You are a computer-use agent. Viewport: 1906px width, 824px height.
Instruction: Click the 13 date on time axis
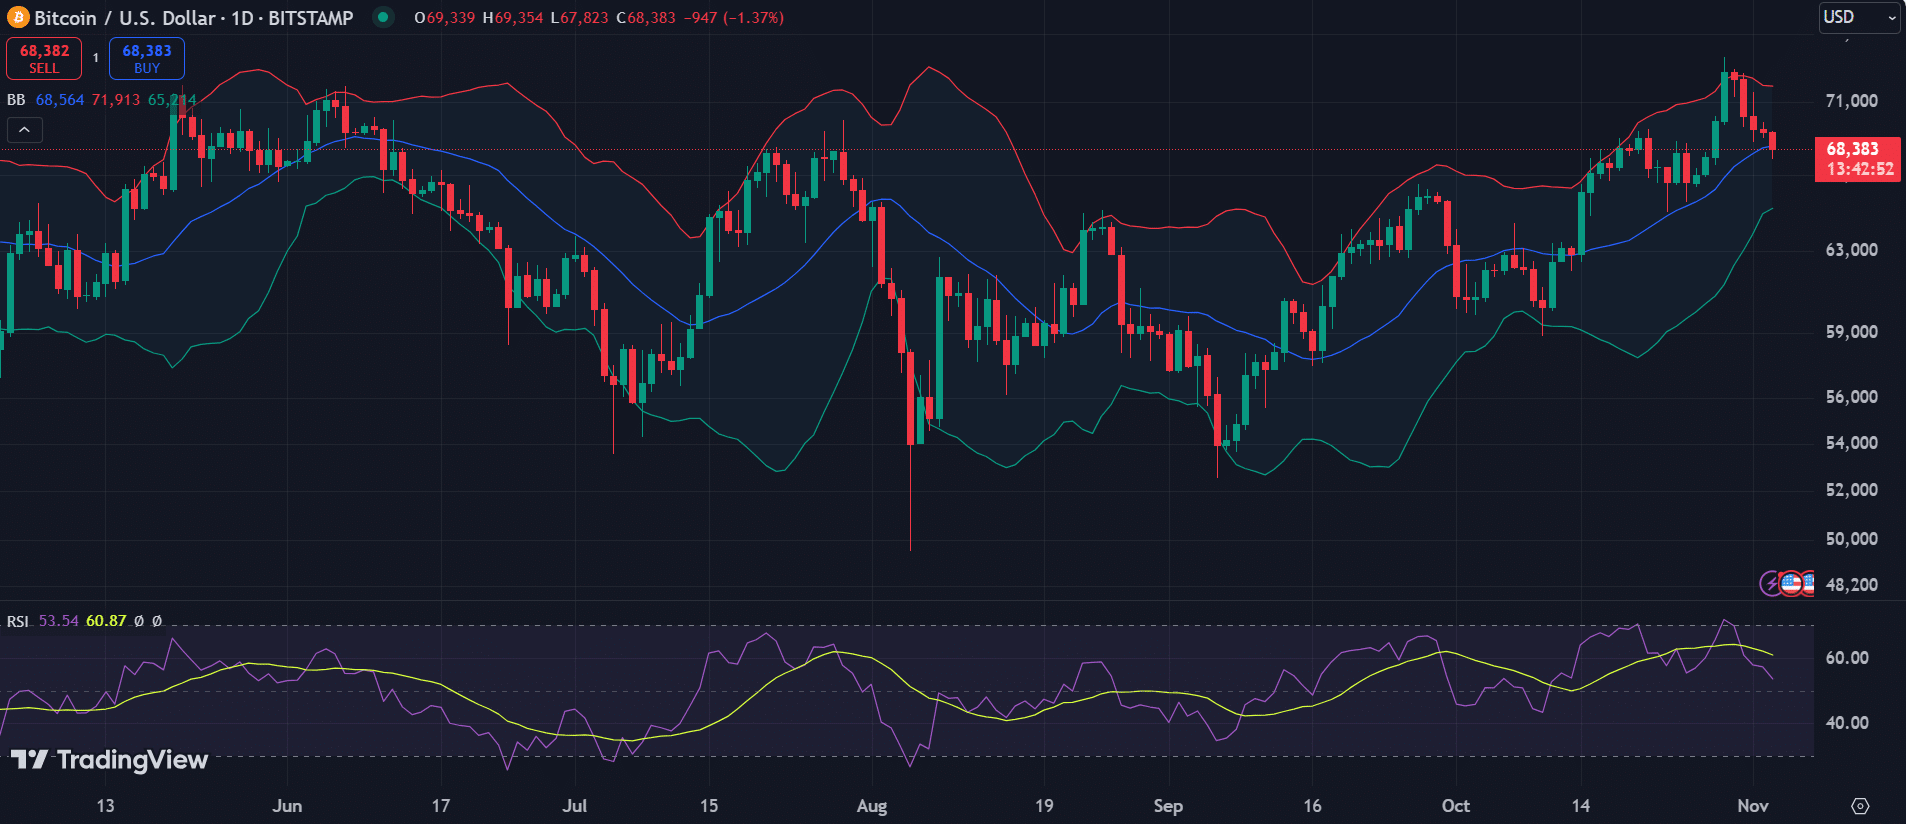[105, 806]
